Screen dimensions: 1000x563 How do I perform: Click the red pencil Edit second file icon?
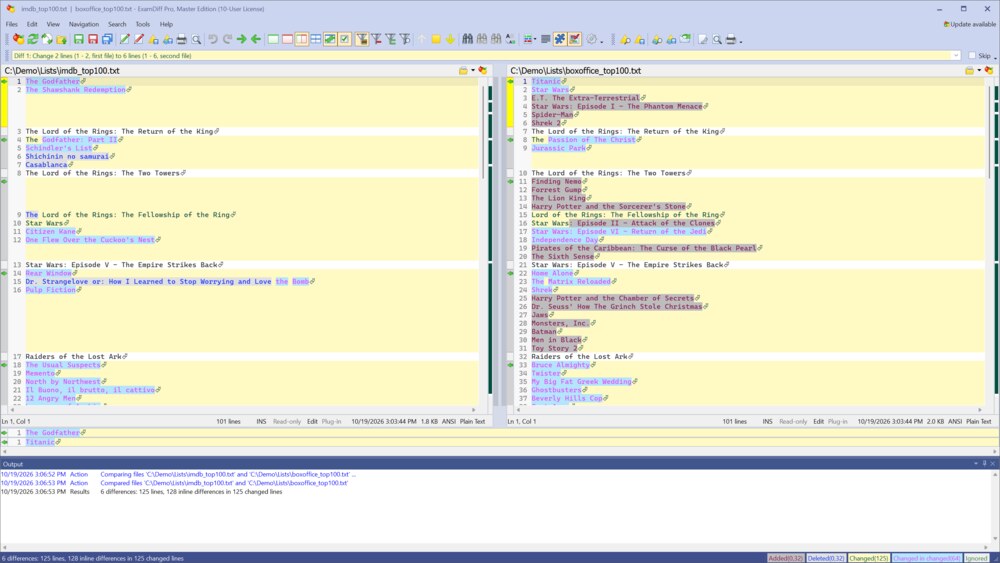click(x=138, y=40)
